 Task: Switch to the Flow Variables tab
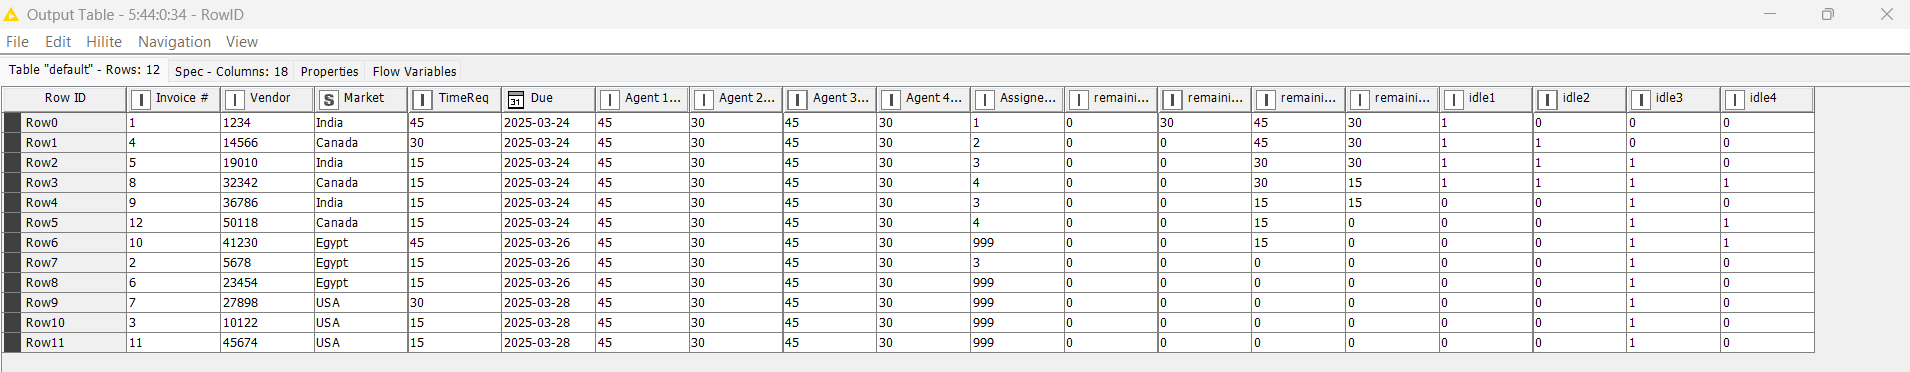pos(414,71)
